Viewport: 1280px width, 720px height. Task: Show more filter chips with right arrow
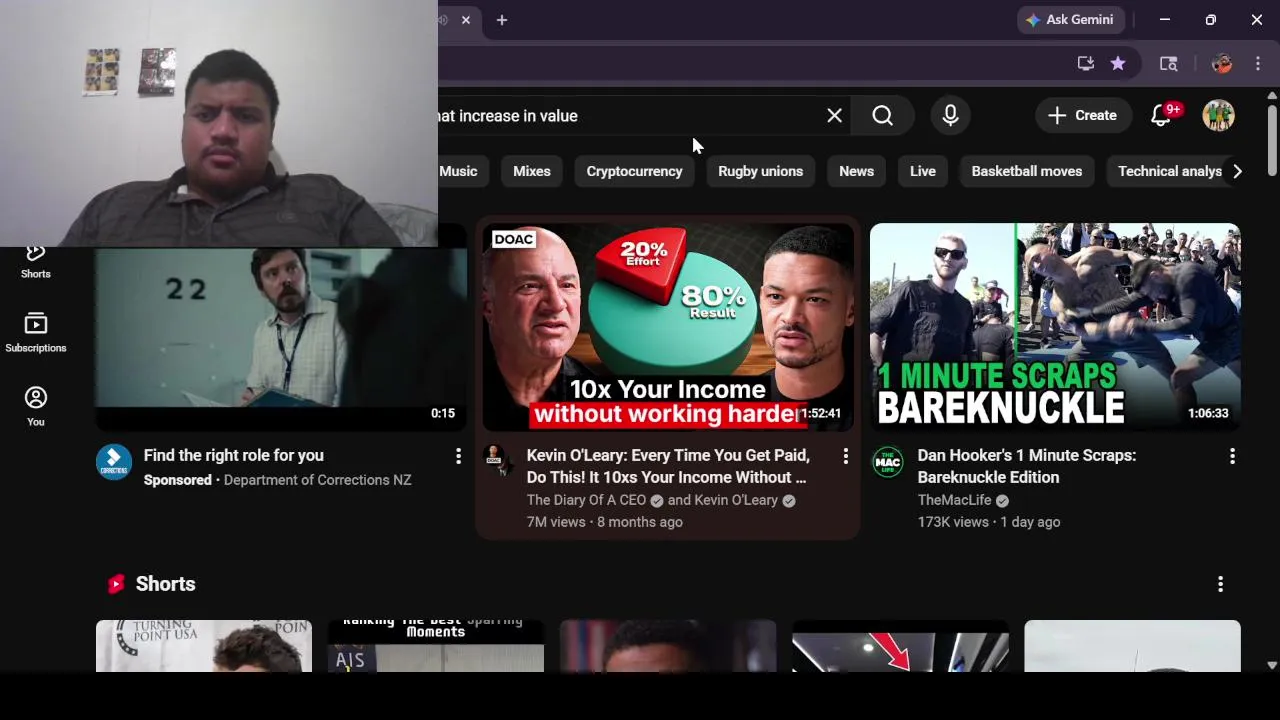(x=1237, y=171)
